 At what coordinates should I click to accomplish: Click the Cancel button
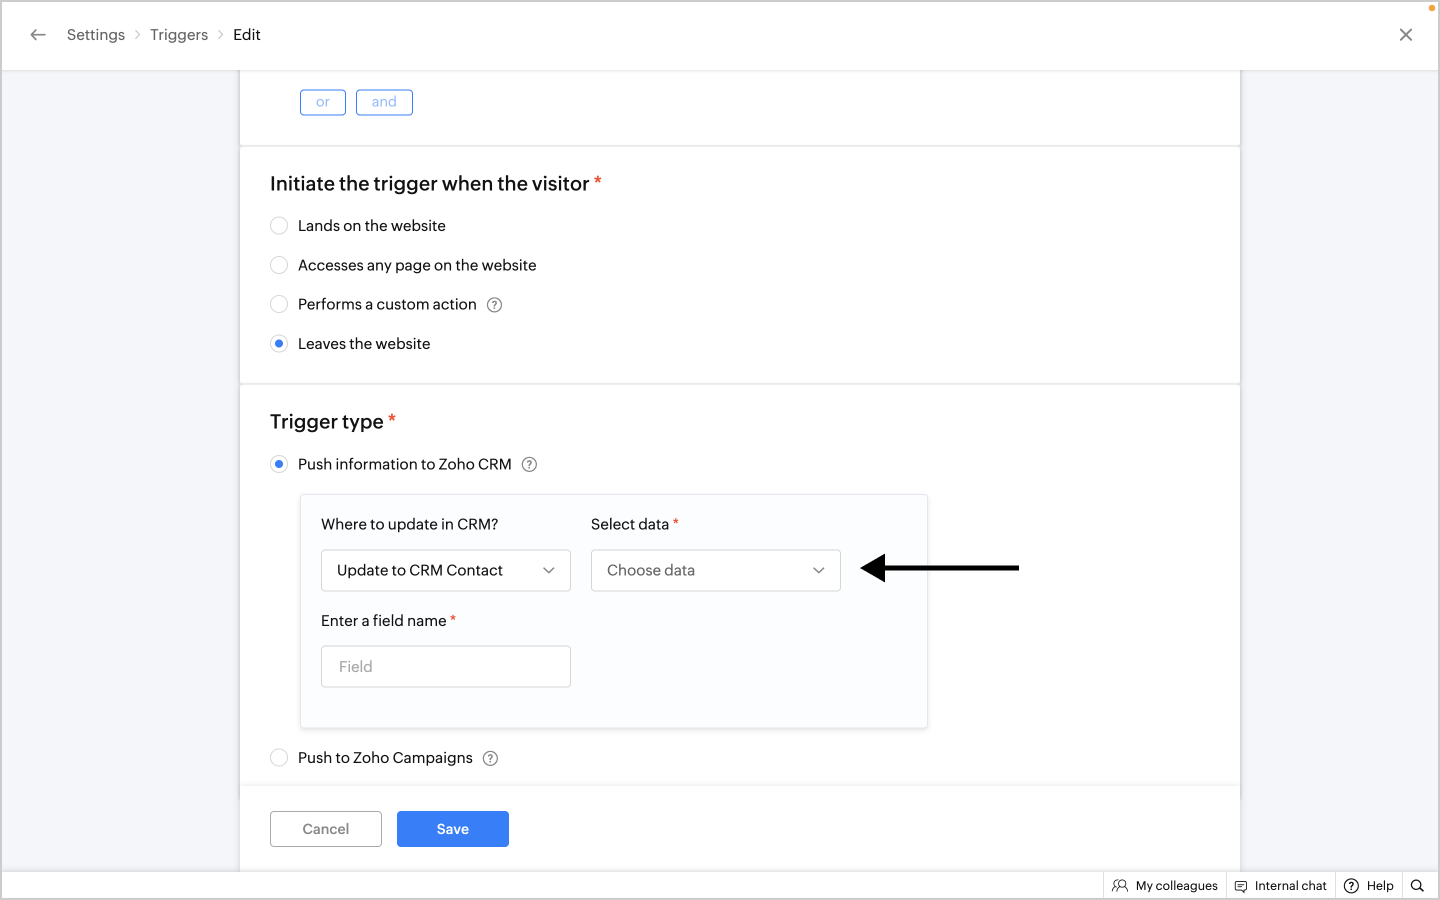(x=326, y=829)
